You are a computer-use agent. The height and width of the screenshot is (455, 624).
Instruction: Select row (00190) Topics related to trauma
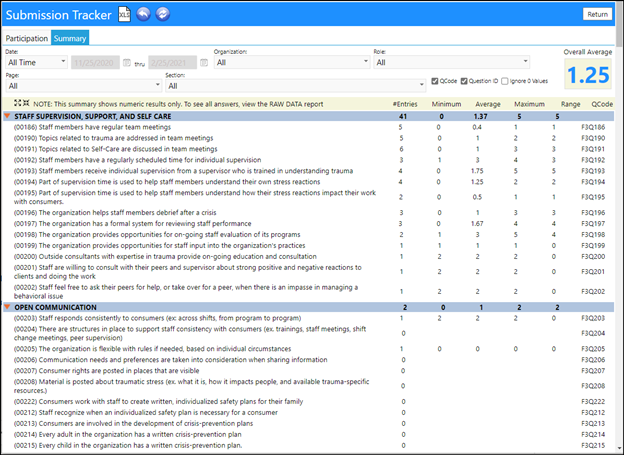click(308, 138)
